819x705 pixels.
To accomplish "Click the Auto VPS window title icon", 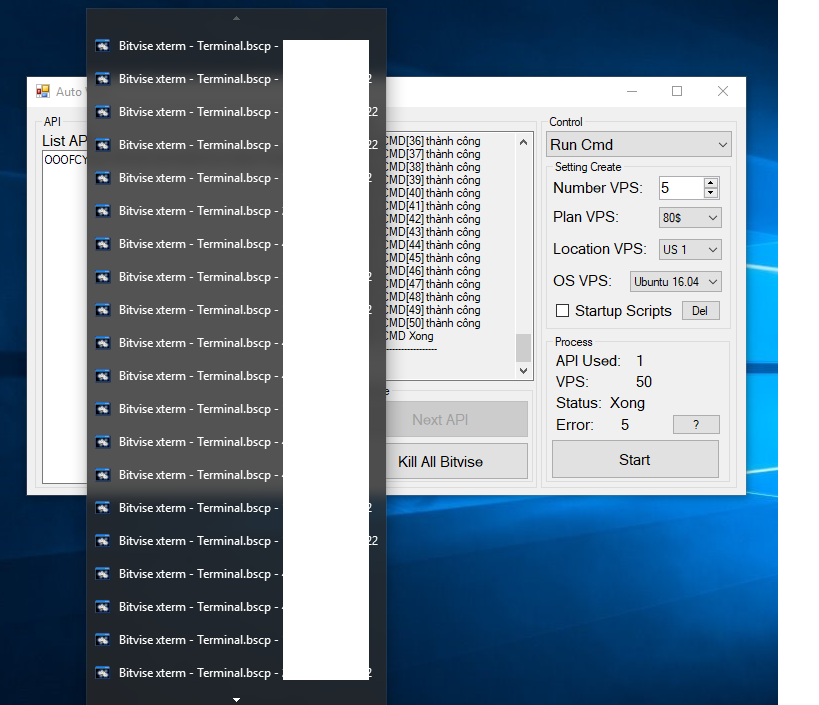I will click(43, 91).
